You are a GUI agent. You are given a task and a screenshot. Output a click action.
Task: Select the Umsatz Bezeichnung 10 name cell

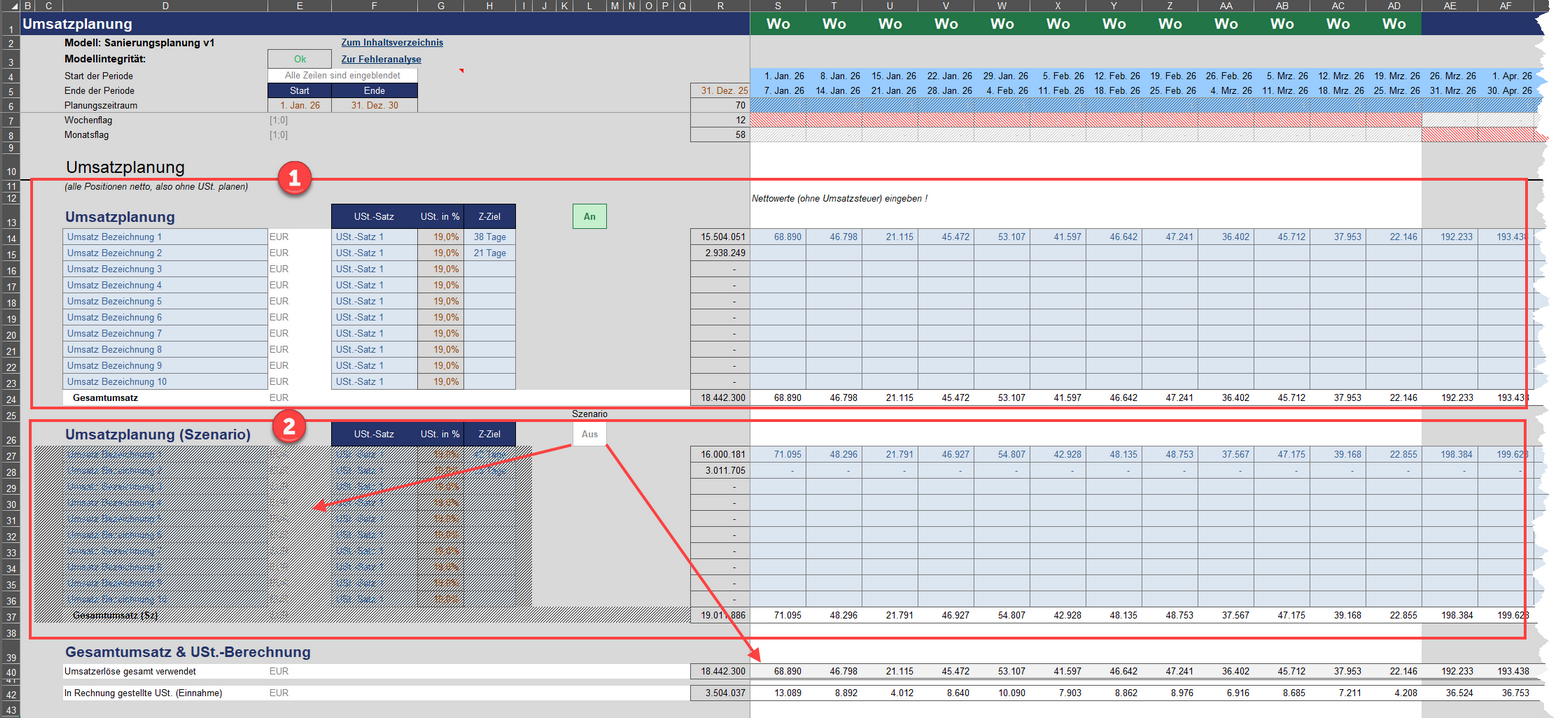(x=165, y=382)
